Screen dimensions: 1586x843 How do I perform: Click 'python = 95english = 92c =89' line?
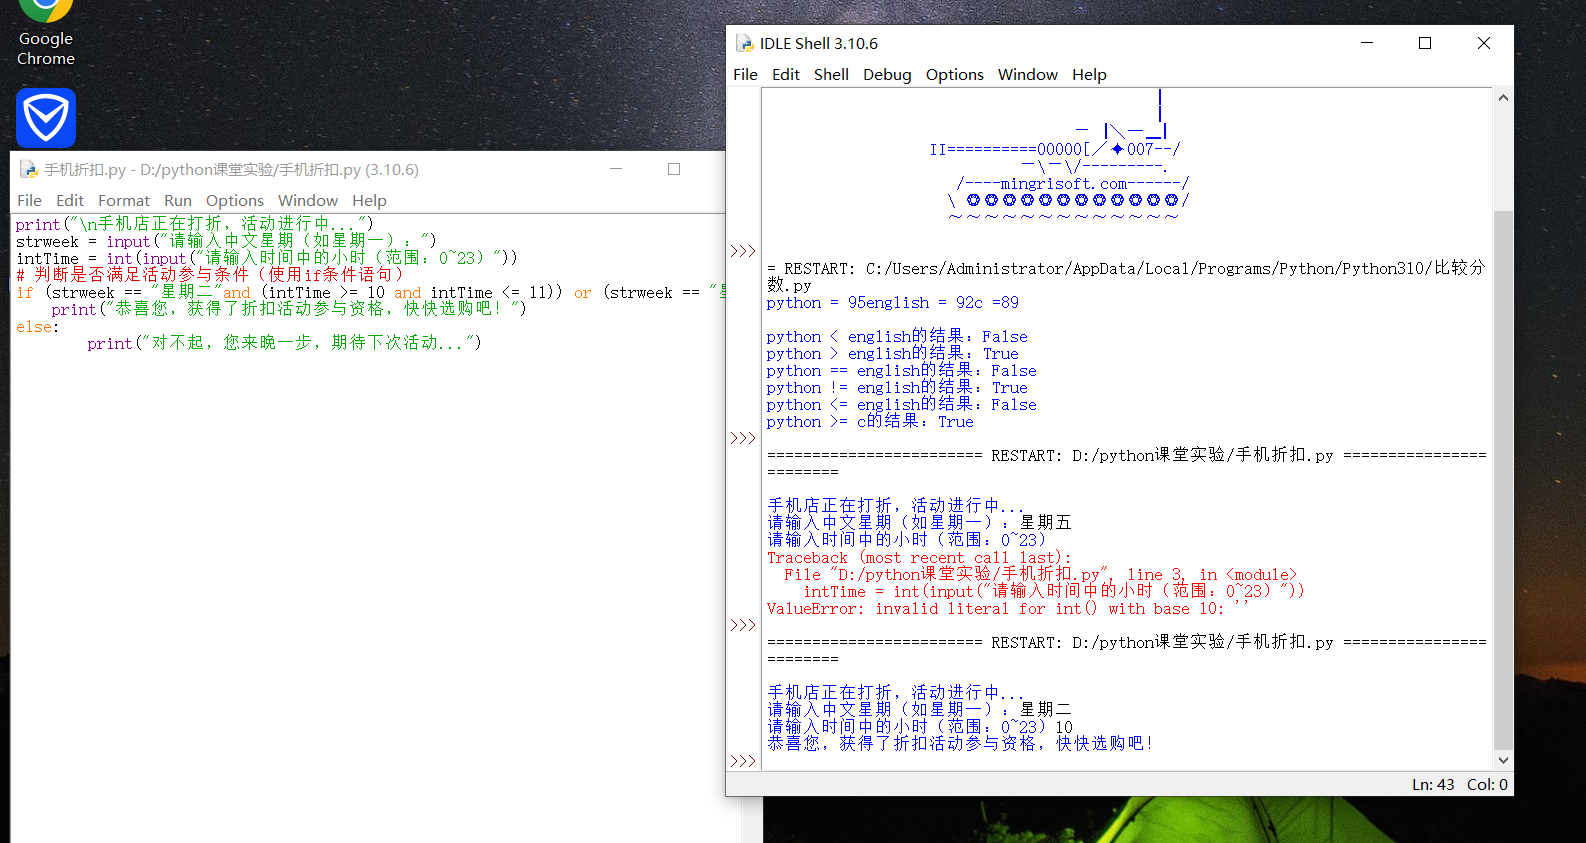(x=893, y=303)
